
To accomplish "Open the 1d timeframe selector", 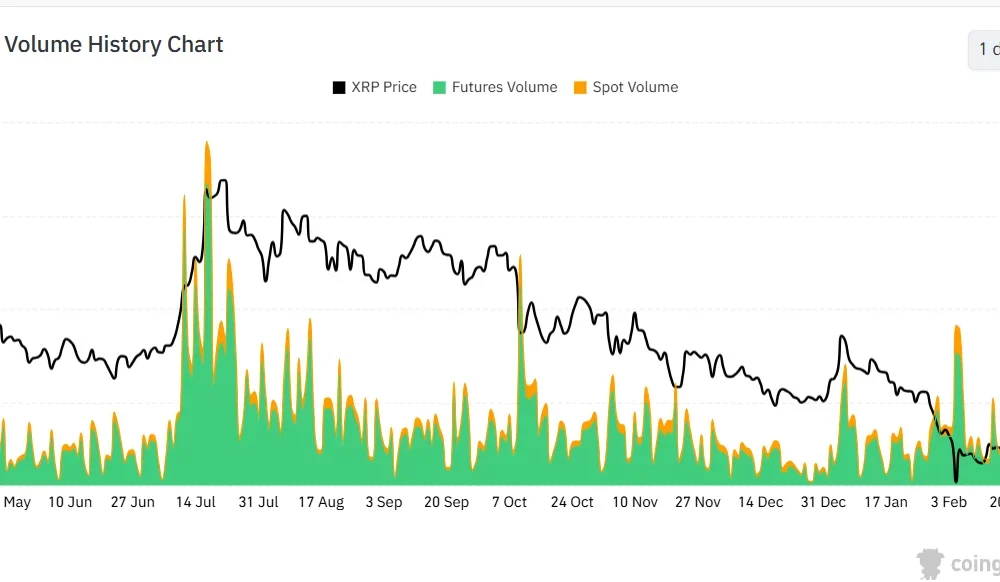I will [985, 48].
